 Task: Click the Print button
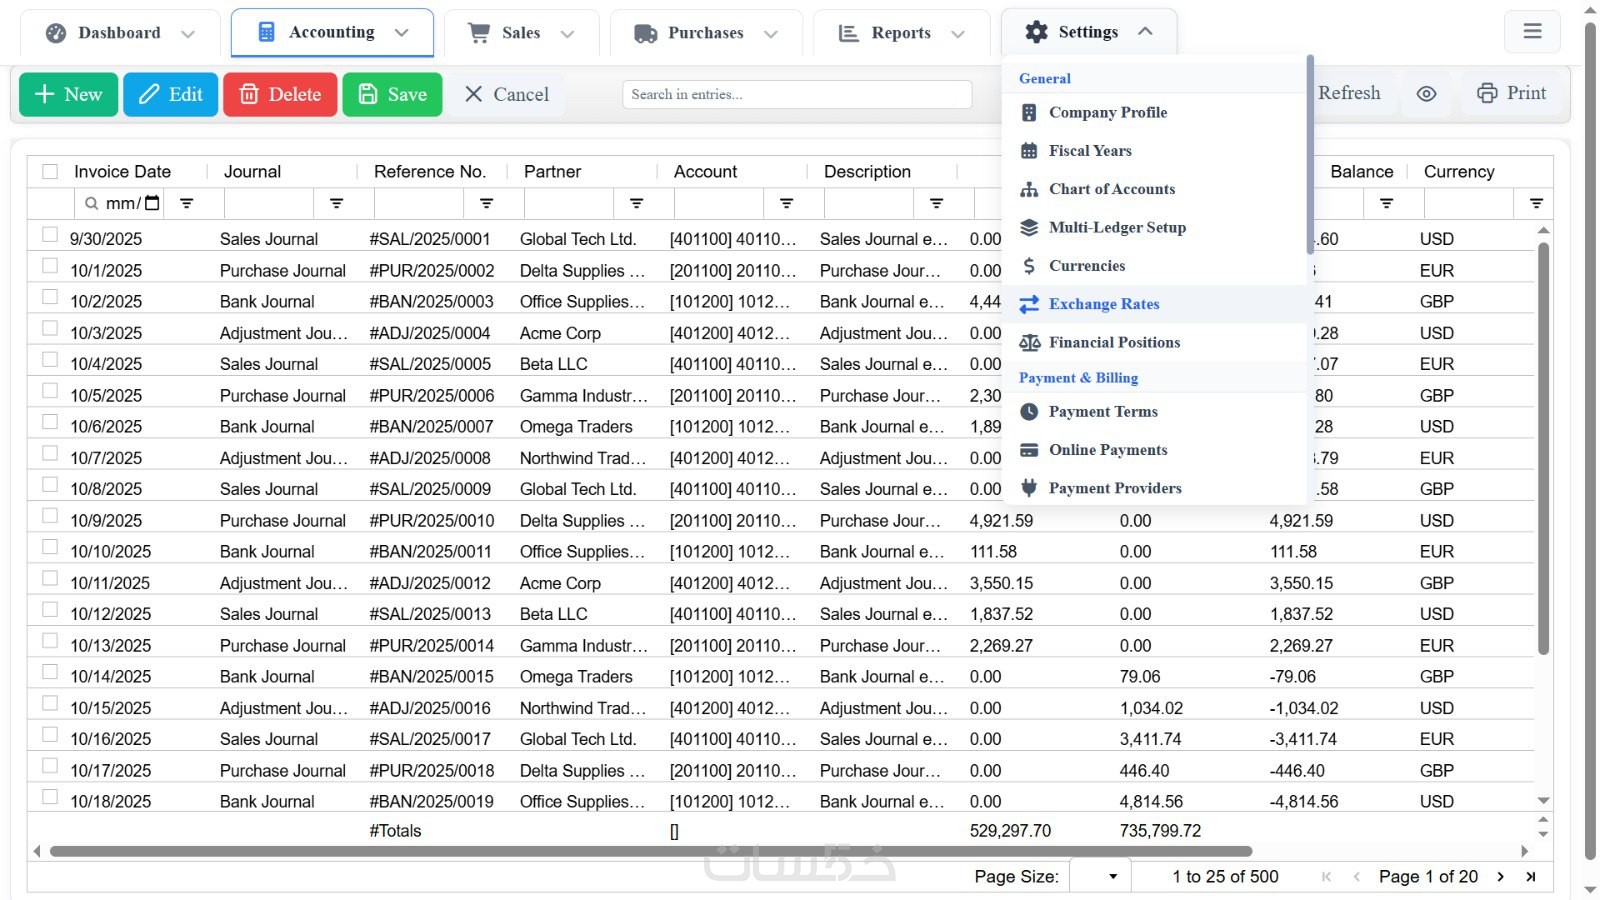[1512, 94]
